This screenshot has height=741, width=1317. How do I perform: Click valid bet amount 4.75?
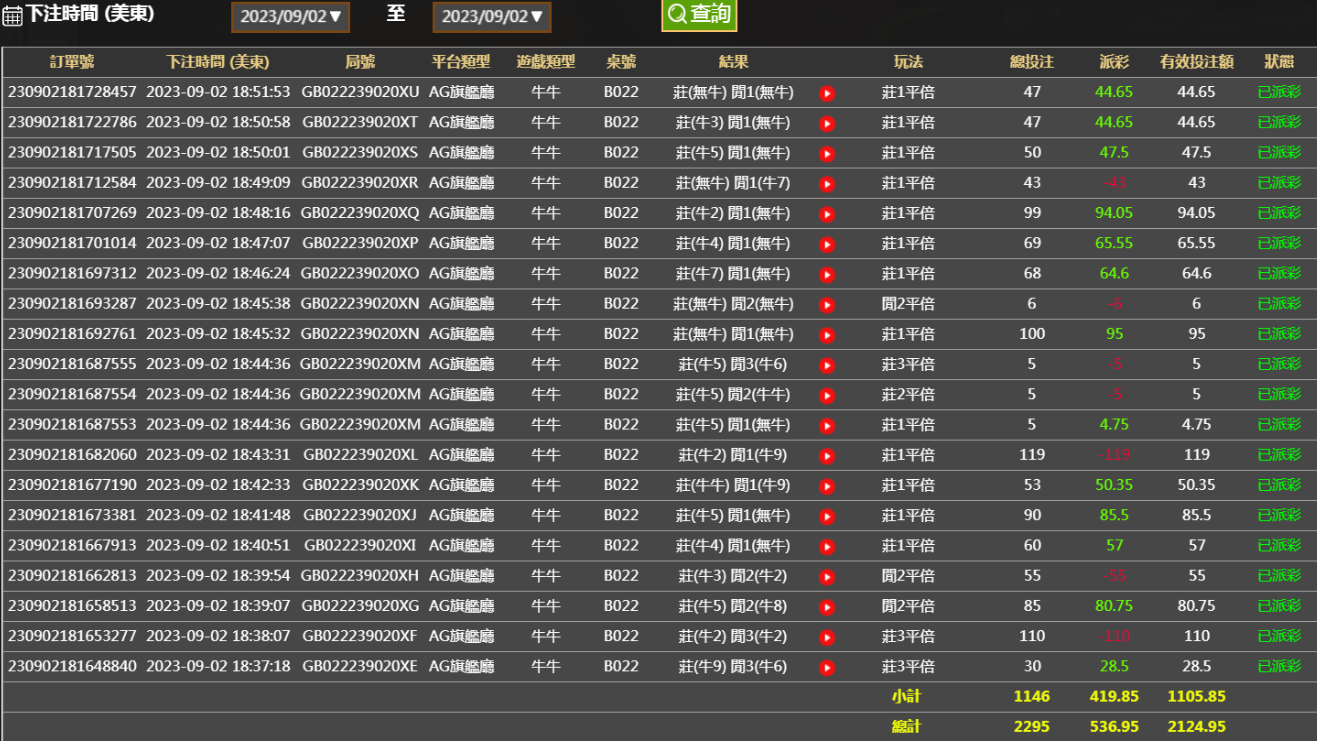click(x=1196, y=424)
